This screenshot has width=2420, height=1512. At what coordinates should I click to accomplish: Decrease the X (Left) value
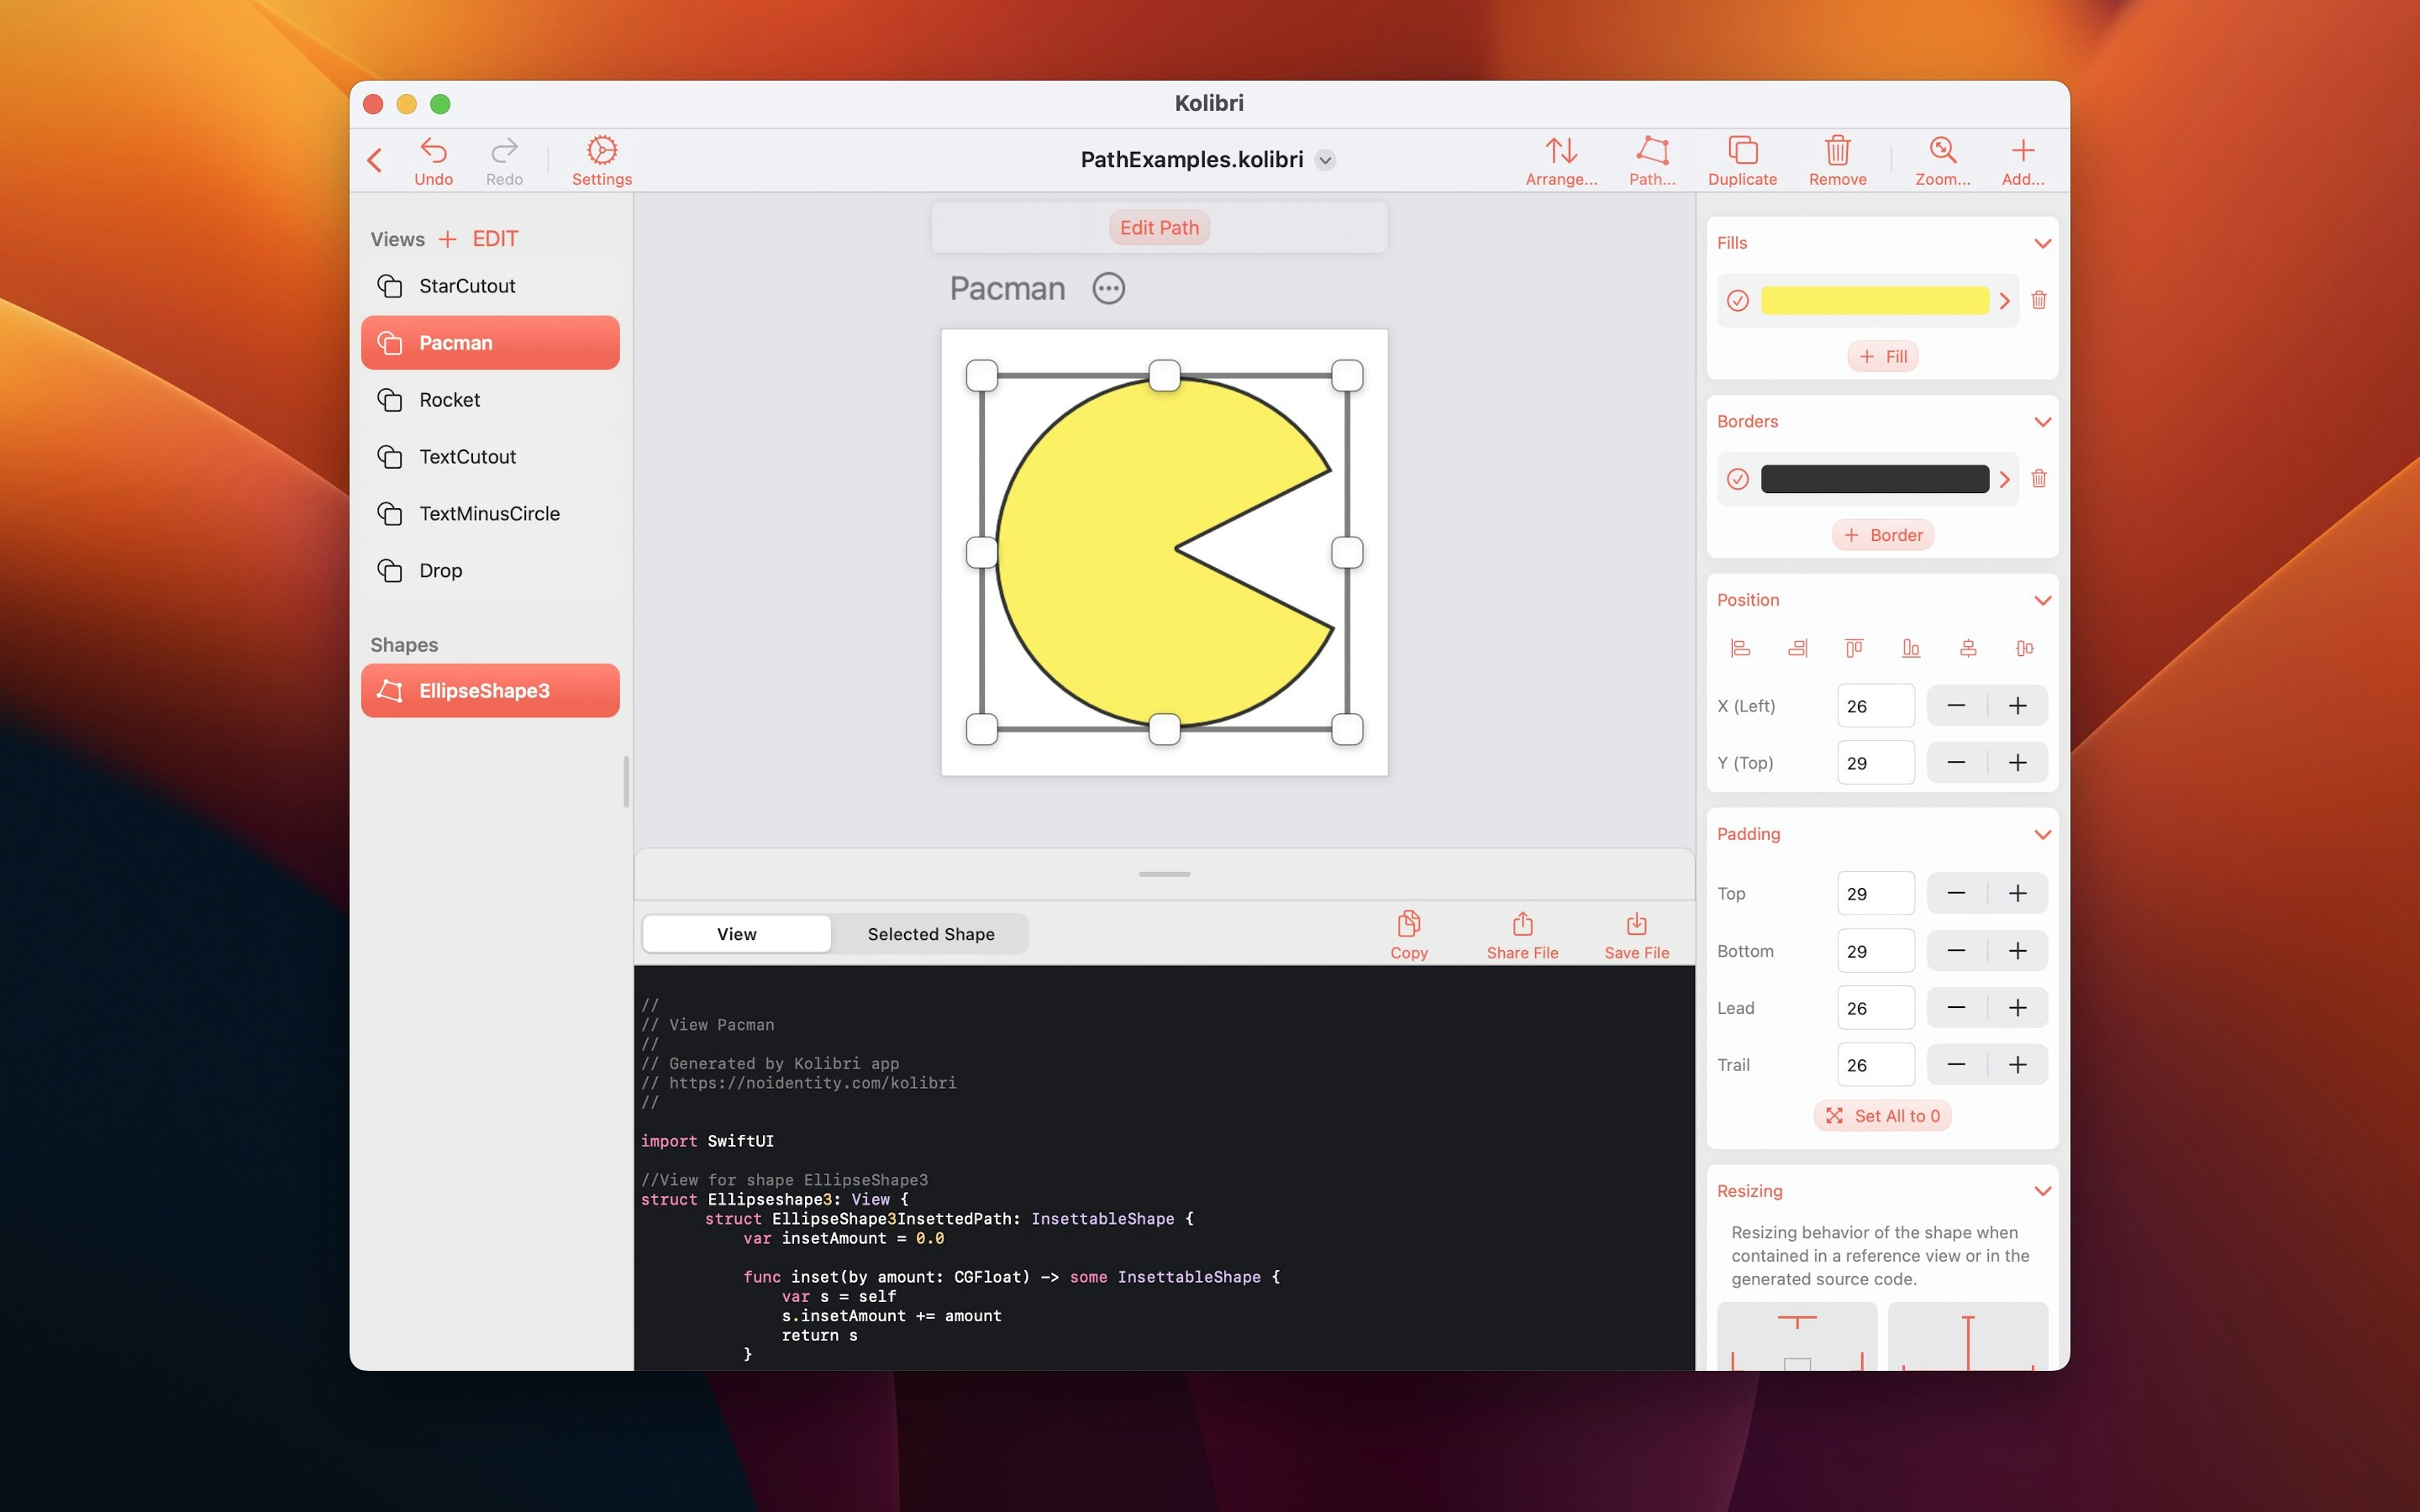(1956, 706)
